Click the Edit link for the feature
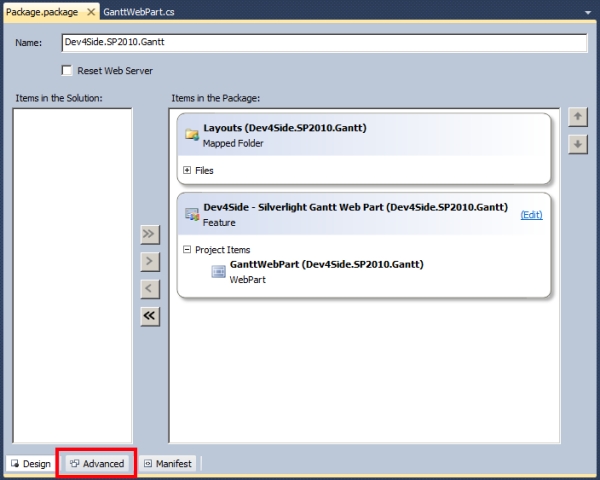600x480 pixels. pyautogui.click(x=532, y=215)
